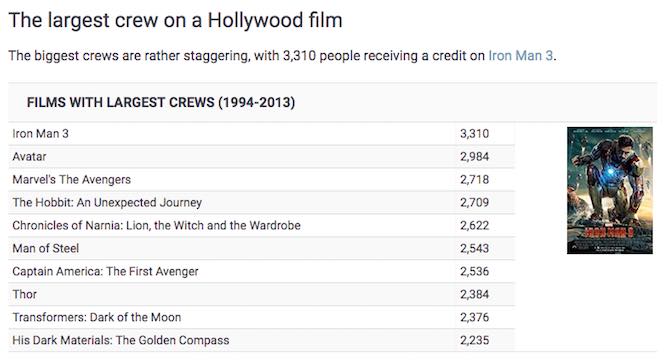Open the Iron Man 3 hyperlink
Viewport: 670px width, 364px height.
point(520,56)
